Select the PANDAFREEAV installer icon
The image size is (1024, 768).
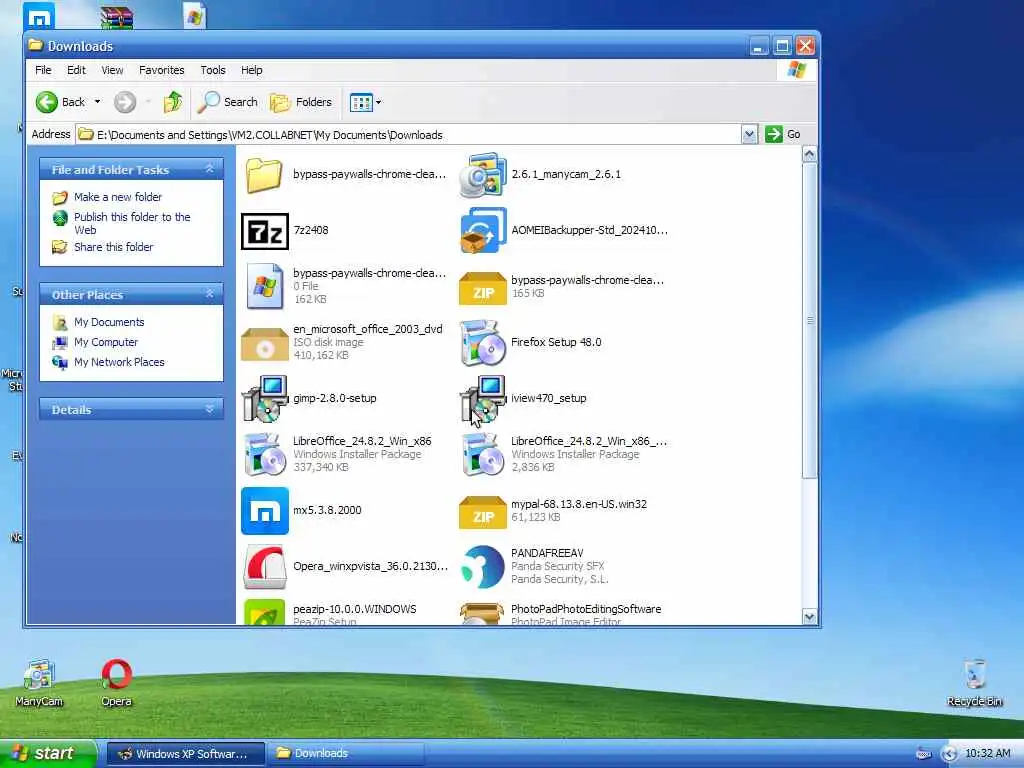[483, 567]
